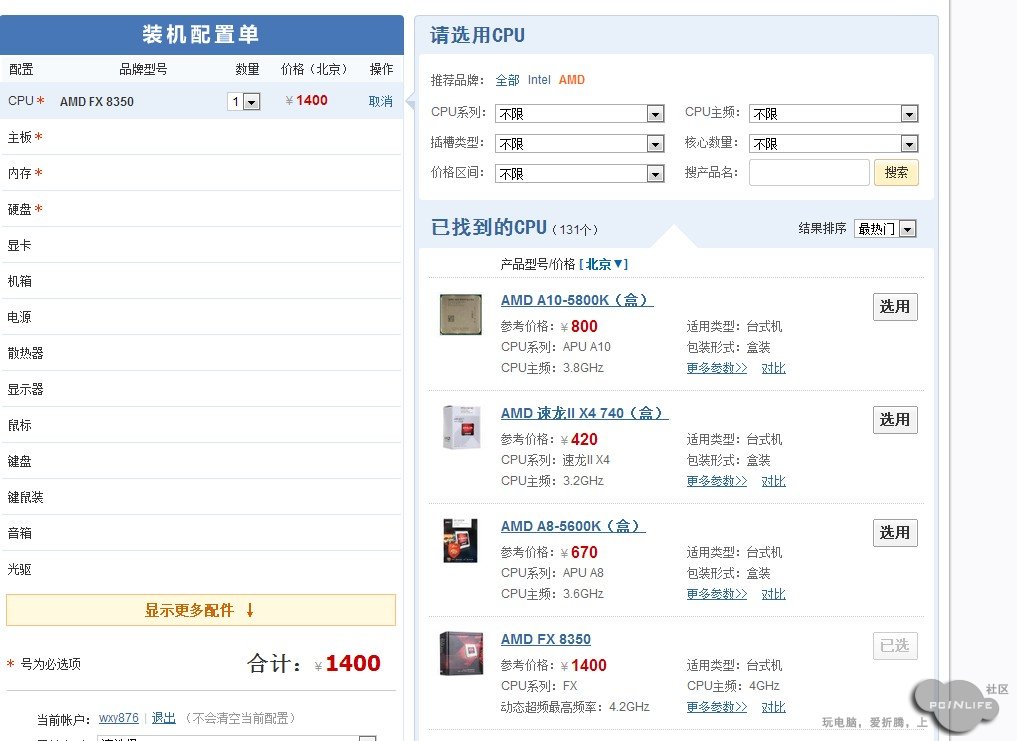This screenshot has height=741, width=1017.
Task: Click the ¥1400 total price in 合计
Action: (x=347, y=663)
